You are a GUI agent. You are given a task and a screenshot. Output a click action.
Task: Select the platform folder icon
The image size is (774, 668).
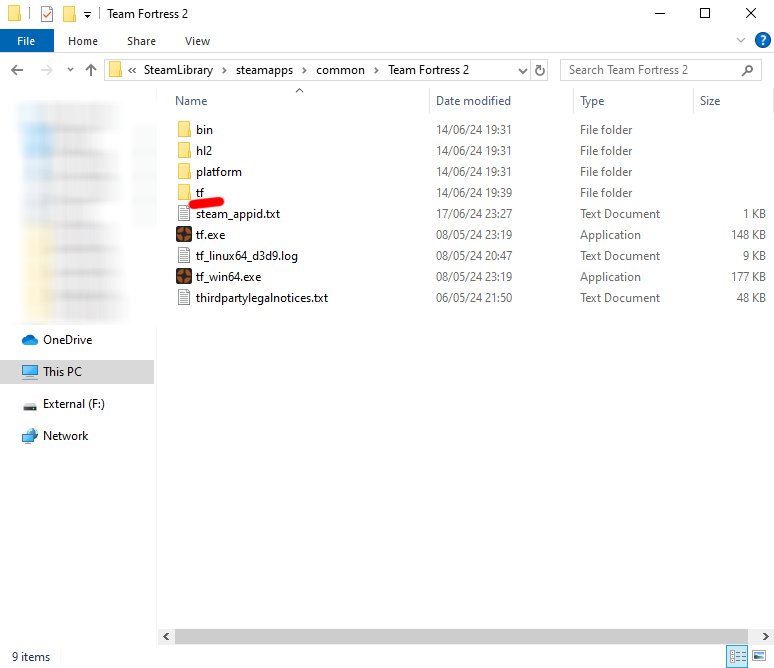pos(184,172)
